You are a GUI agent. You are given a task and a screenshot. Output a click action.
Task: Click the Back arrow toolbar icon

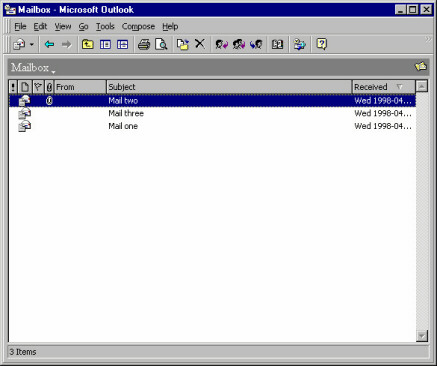pos(49,44)
